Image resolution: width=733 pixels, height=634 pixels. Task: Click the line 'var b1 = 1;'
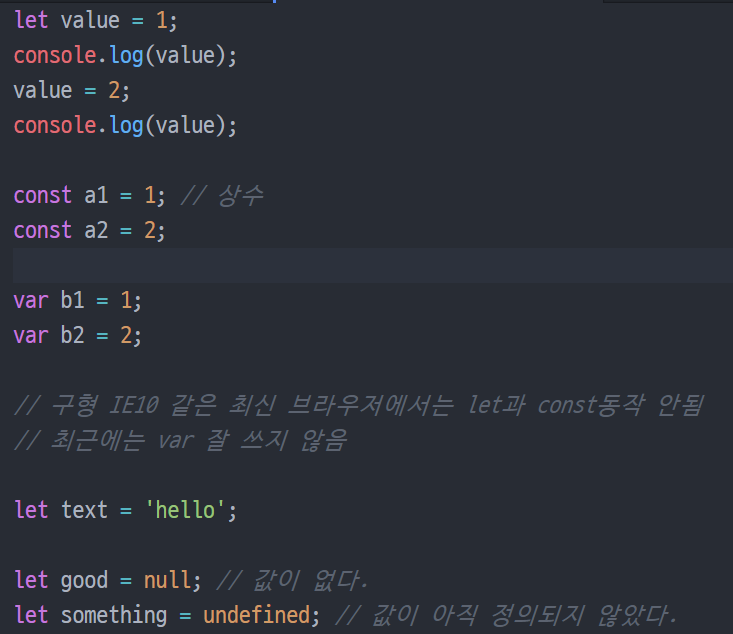pos(78,301)
